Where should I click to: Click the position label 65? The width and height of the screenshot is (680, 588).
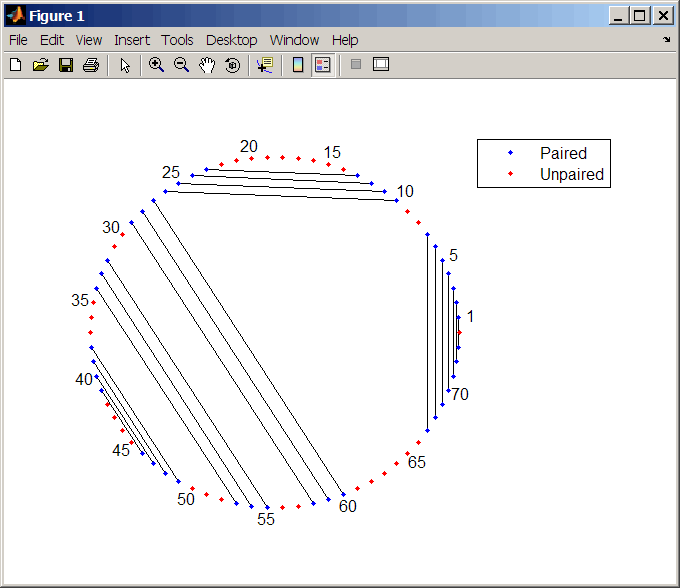pyautogui.click(x=417, y=462)
